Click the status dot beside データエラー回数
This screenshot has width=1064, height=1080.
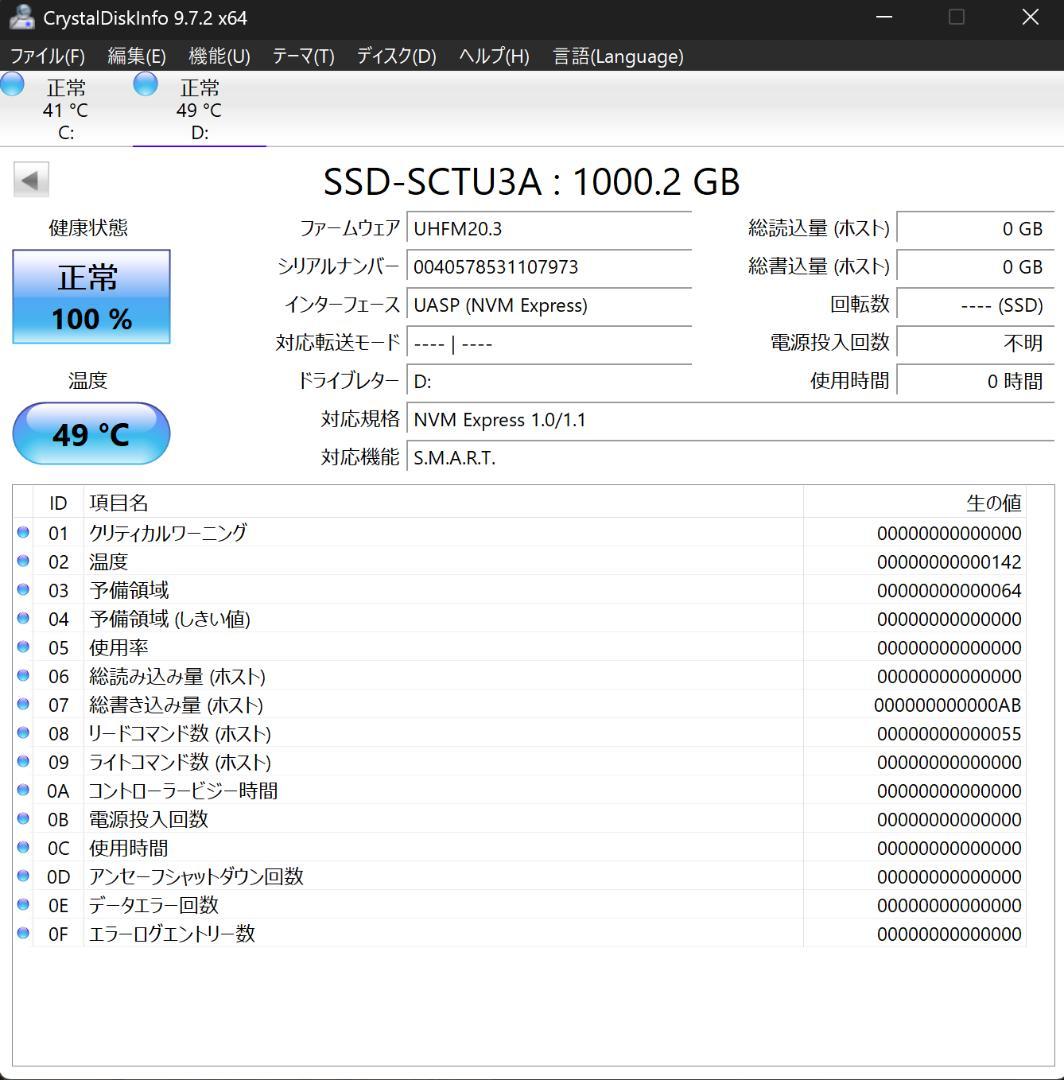[22, 905]
